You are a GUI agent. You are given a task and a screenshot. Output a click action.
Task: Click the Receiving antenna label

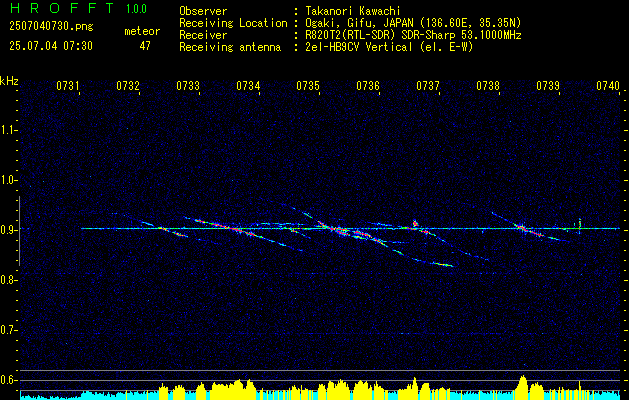click(230, 47)
